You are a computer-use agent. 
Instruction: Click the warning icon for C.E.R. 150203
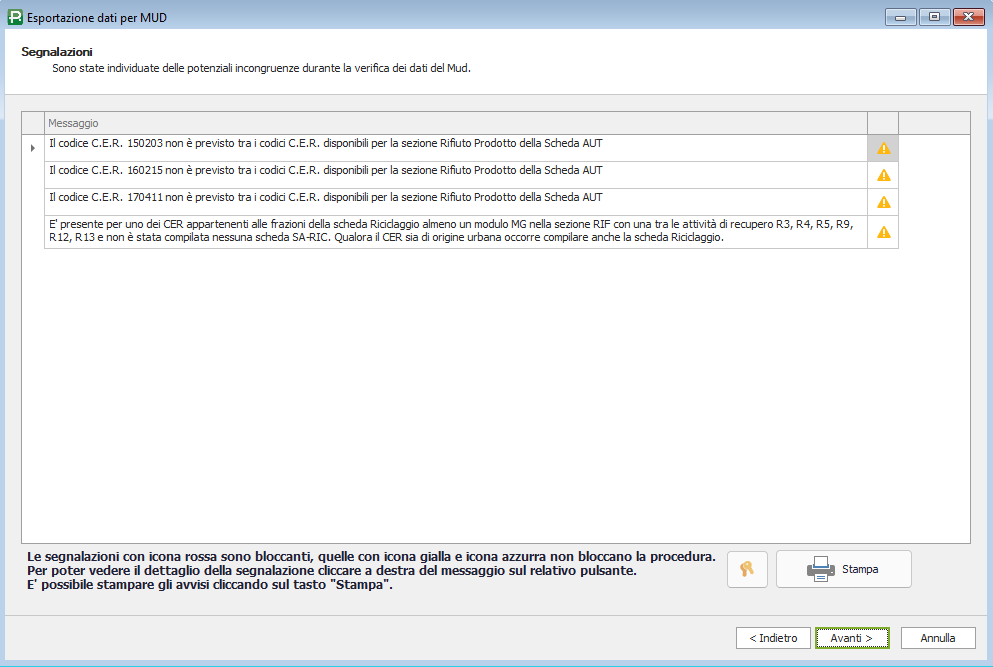click(883, 148)
